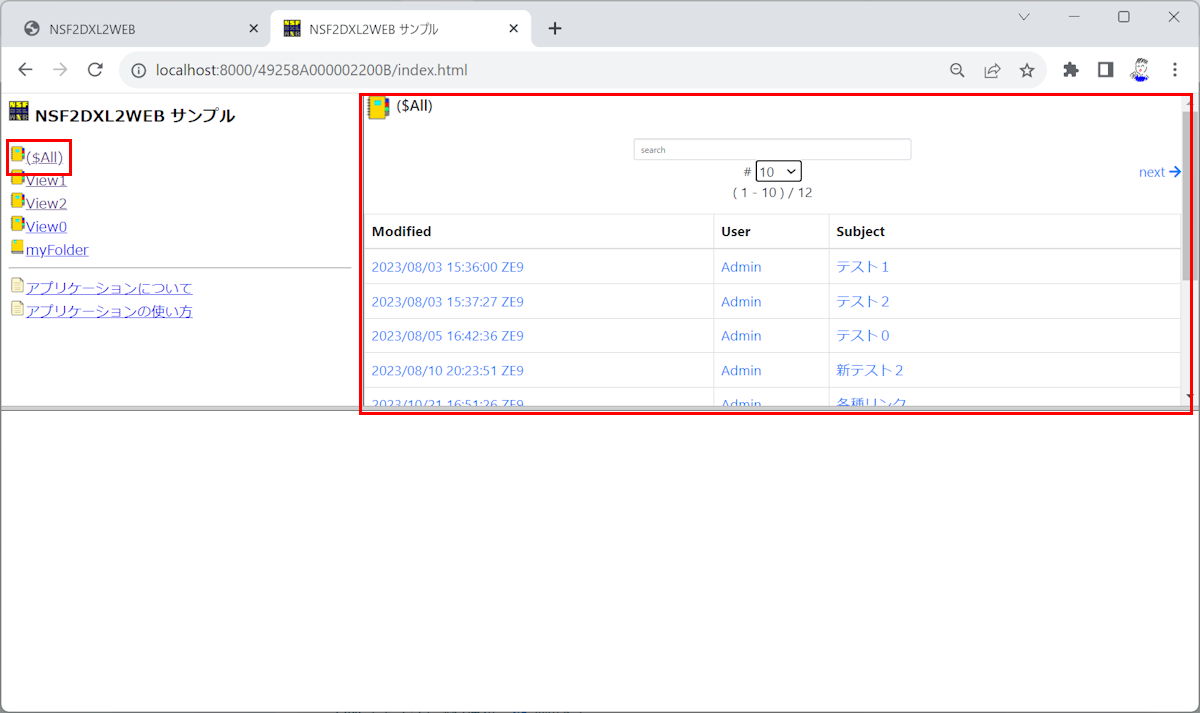
Task: Open entry dated 2023/08/03 15:36:00 ZE9
Action: 447,267
